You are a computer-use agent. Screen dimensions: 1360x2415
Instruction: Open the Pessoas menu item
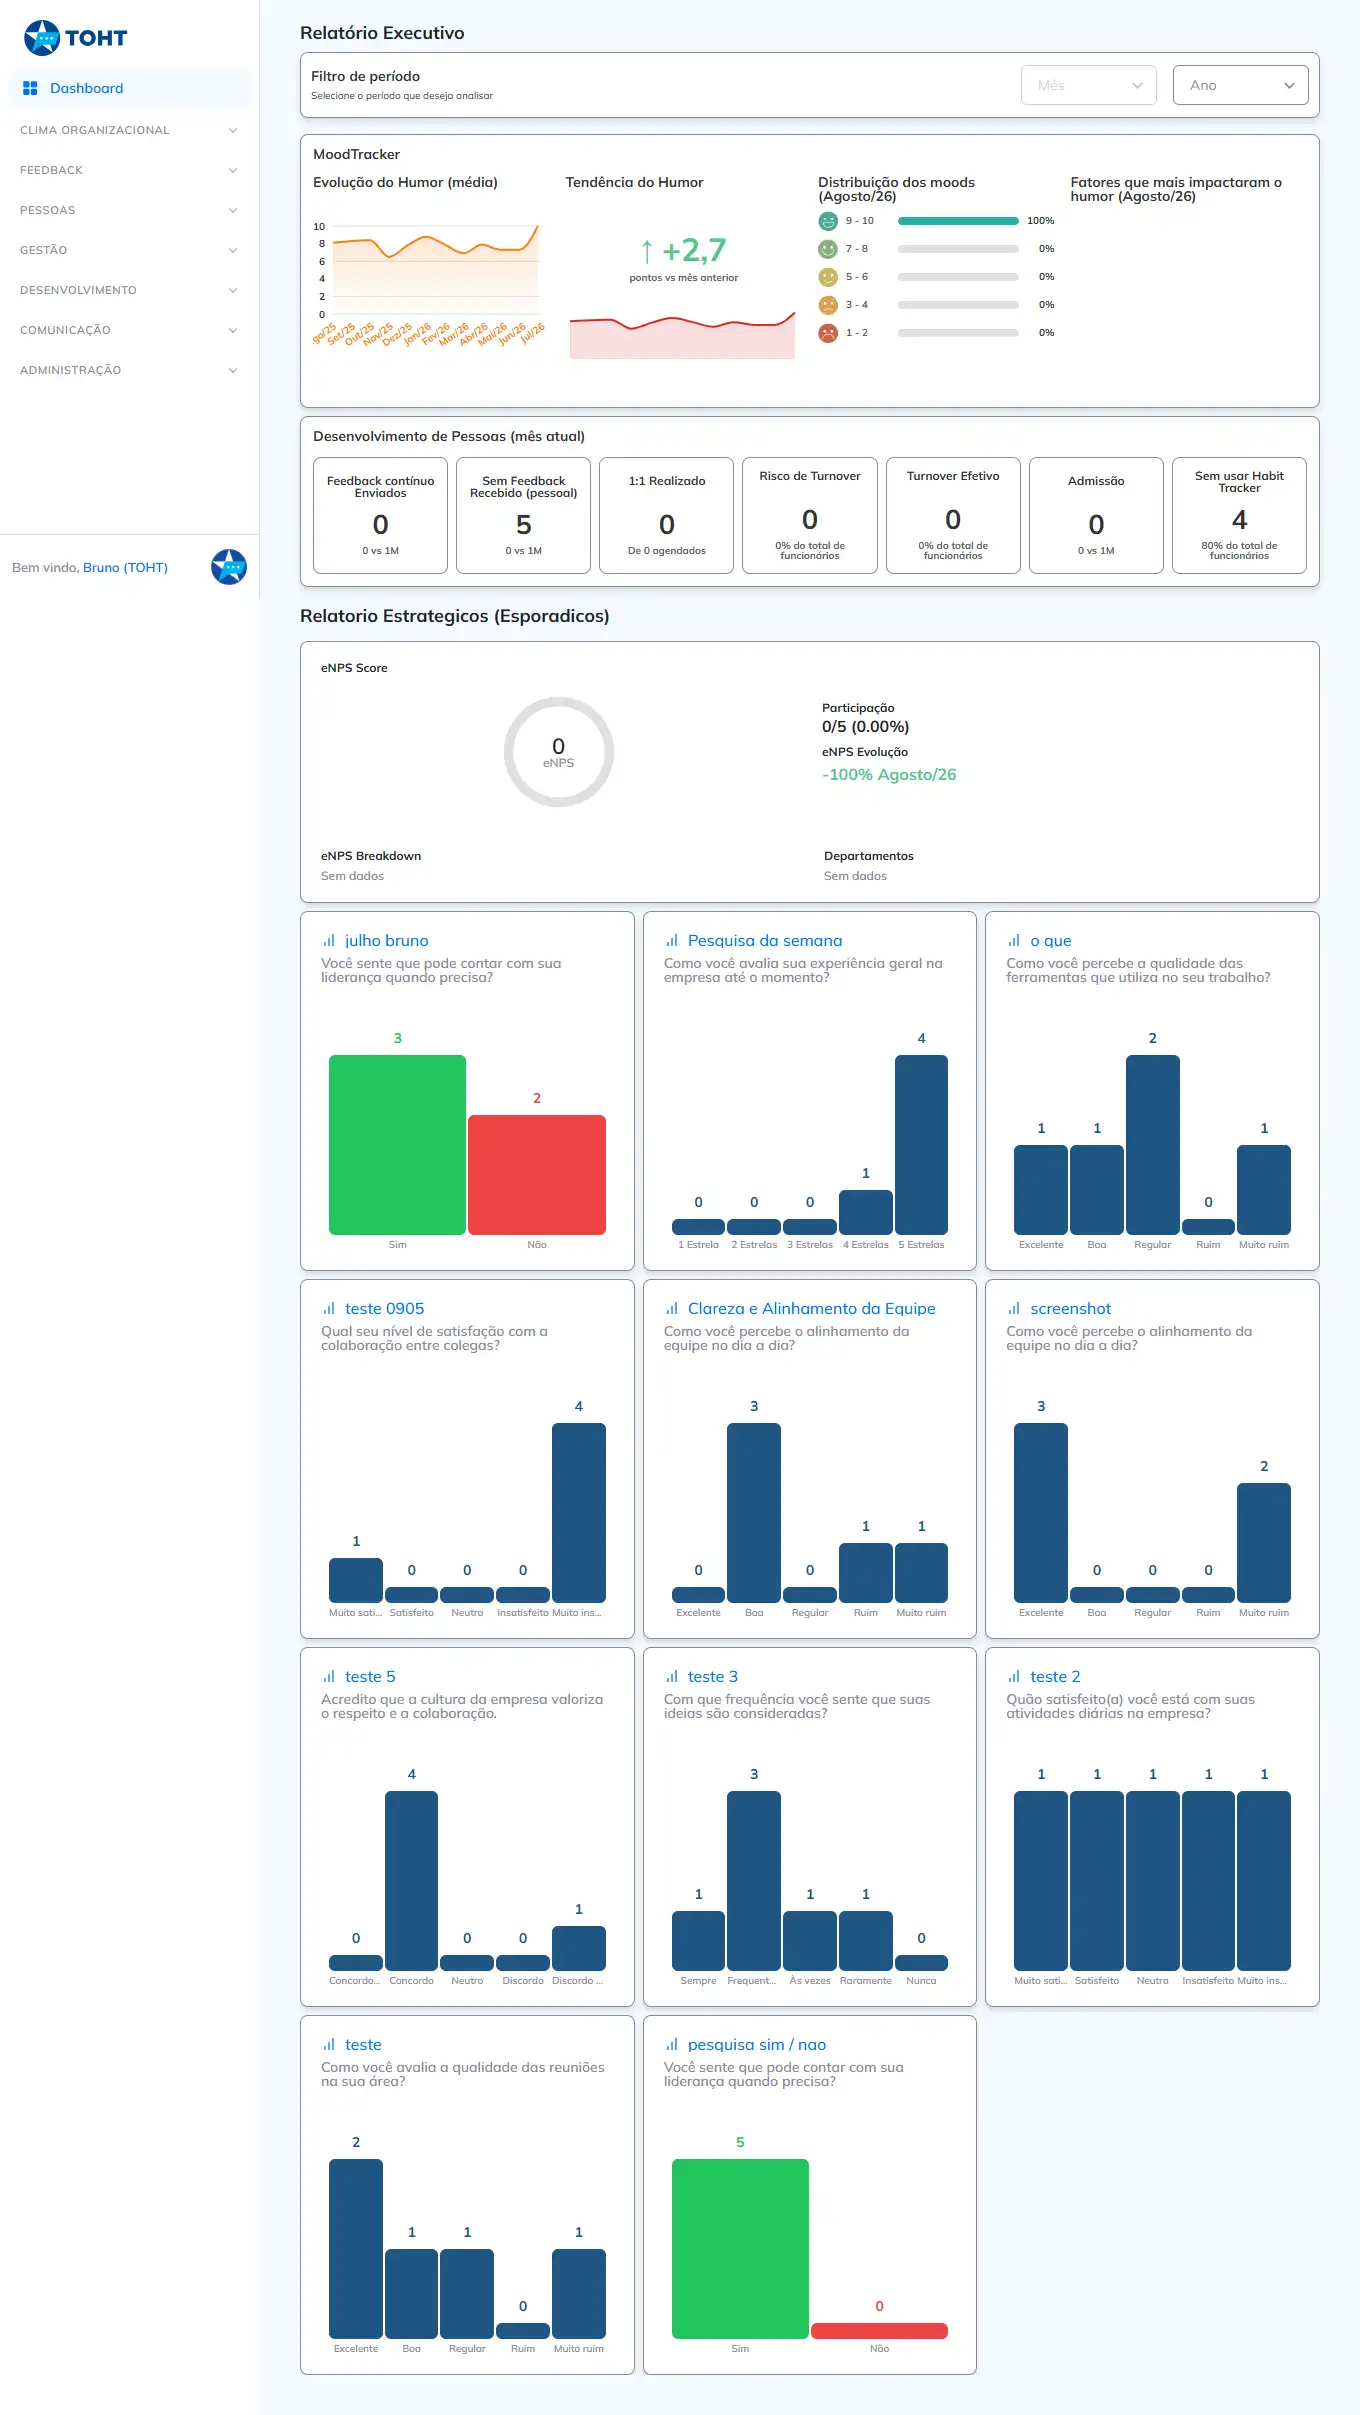pos(128,210)
